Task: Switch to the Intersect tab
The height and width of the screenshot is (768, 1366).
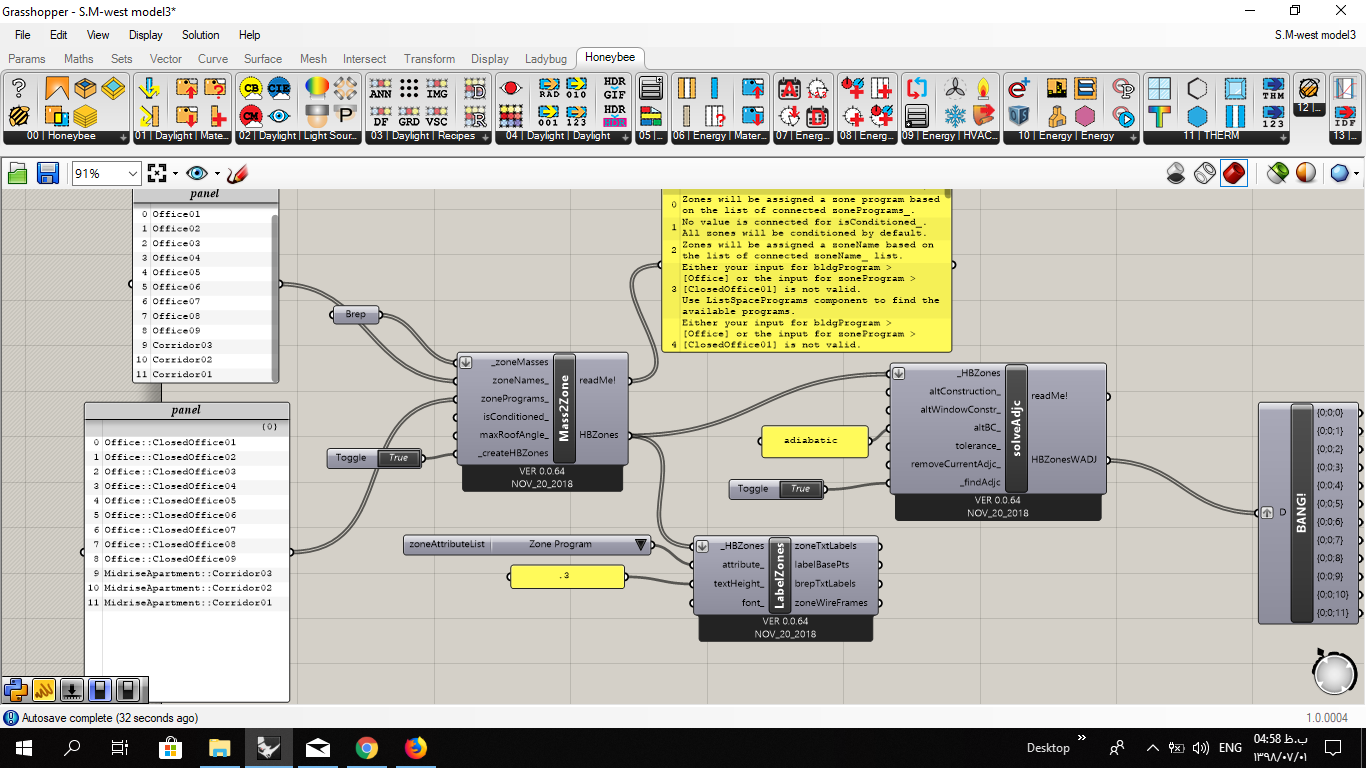Action: click(x=365, y=59)
